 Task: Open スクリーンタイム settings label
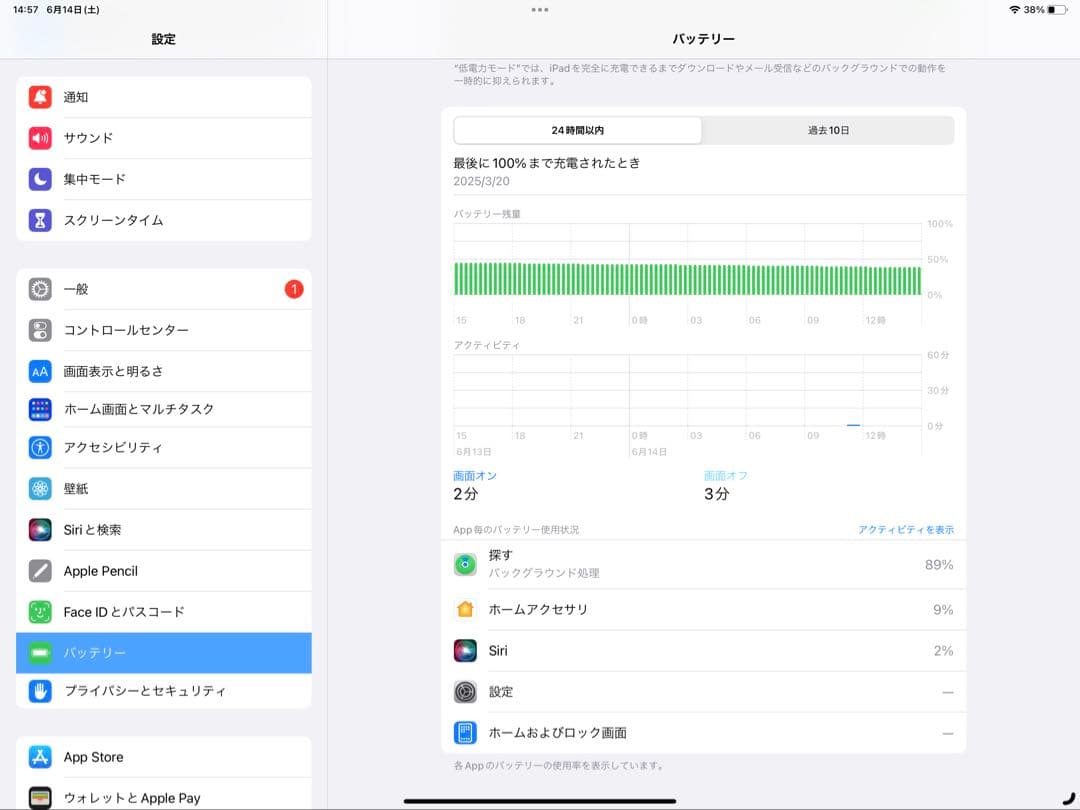pos(113,220)
